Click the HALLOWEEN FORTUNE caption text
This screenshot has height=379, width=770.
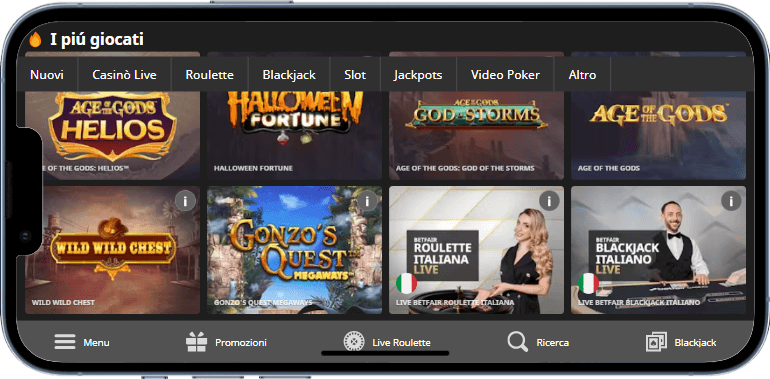pyautogui.click(x=253, y=168)
